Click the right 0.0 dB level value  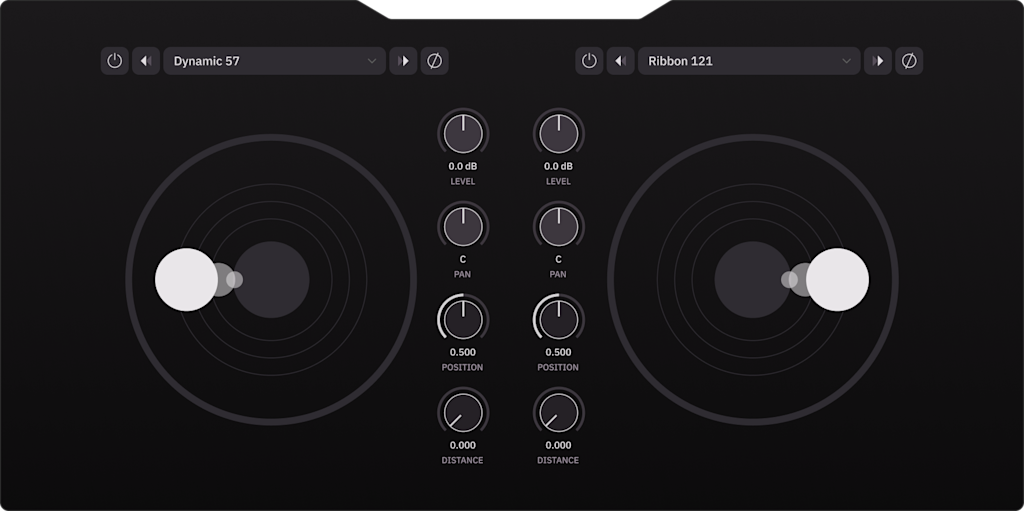click(558, 167)
